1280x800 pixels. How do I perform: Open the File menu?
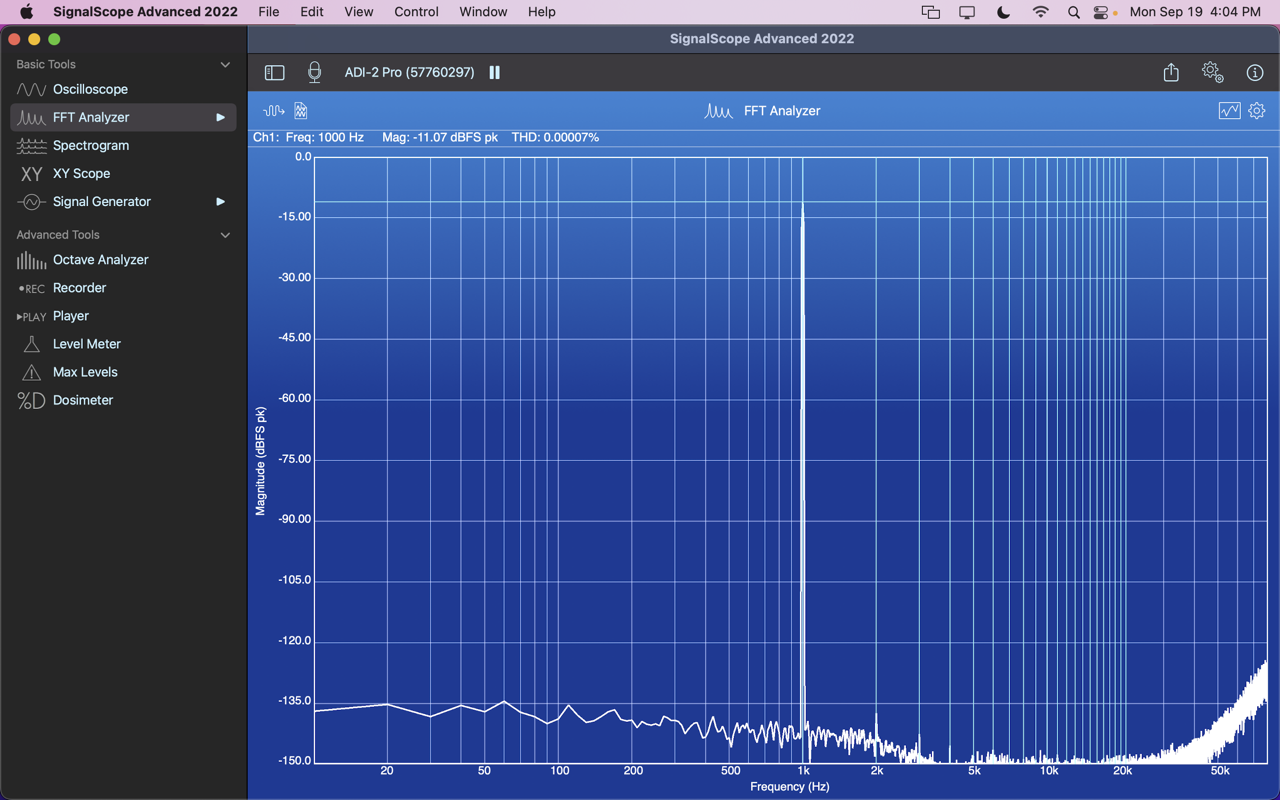268,12
